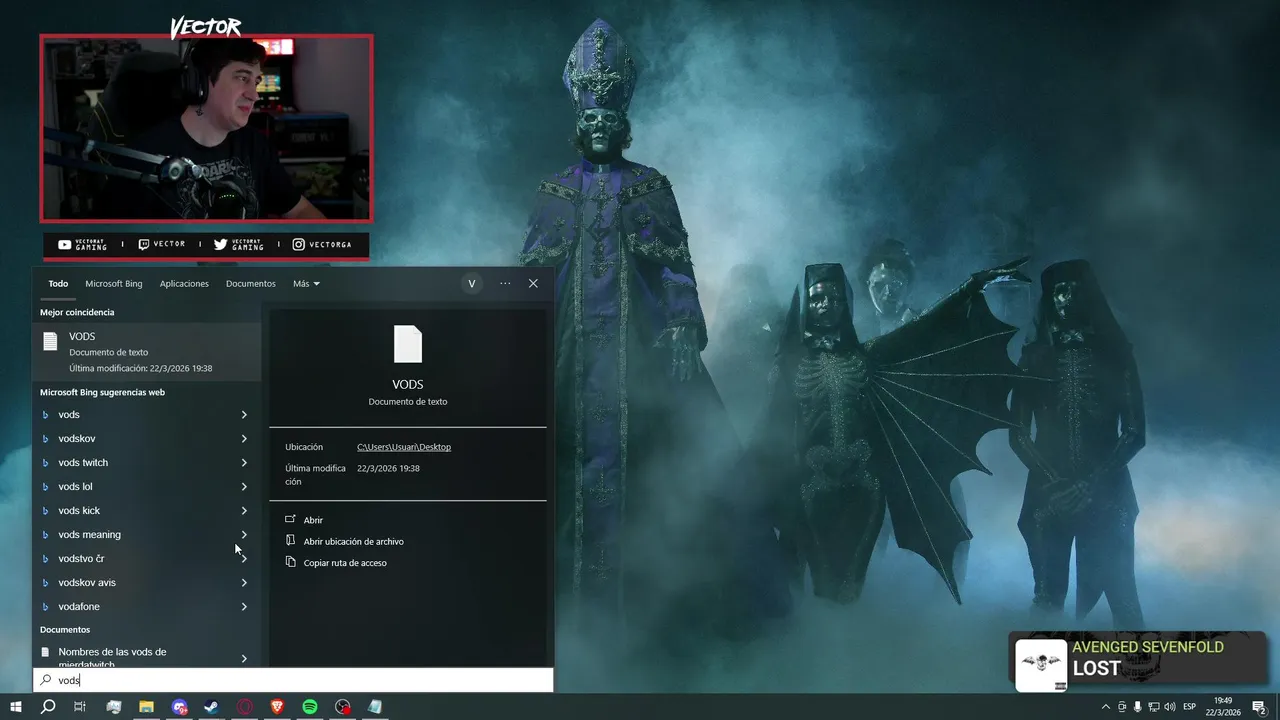The height and width of the screenshot is (720, 1280).
Task: Open the Más dropdown filter
Action: [x=306, y=284]
